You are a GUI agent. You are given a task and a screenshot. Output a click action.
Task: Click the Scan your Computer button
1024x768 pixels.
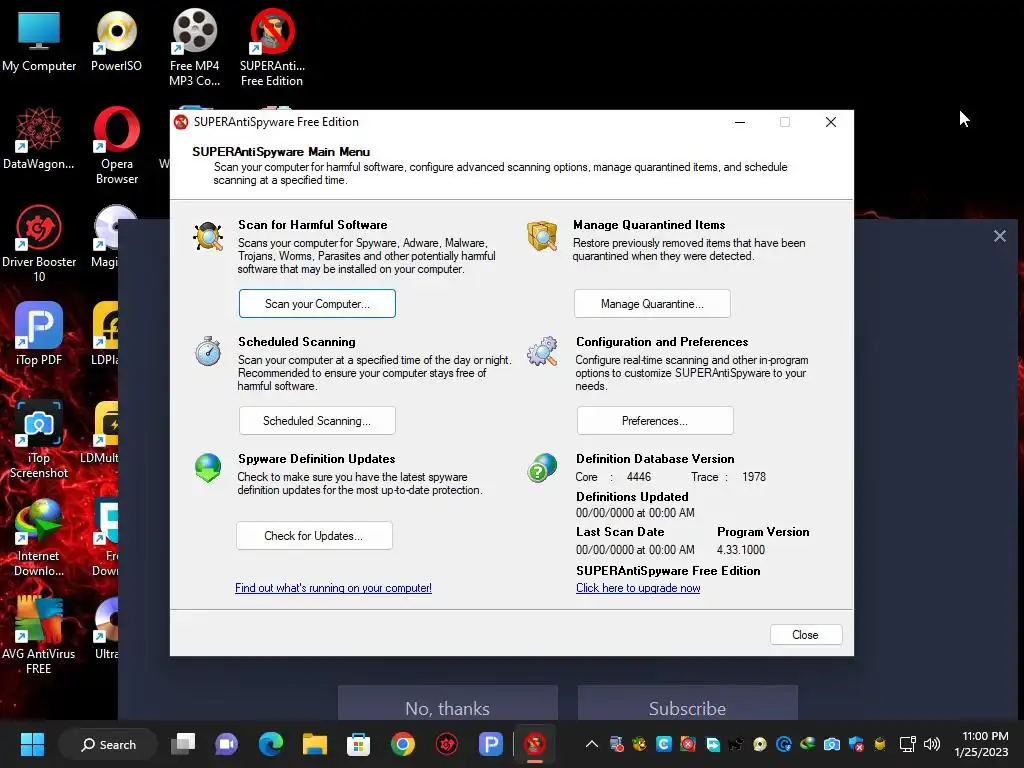coord(317,304)
